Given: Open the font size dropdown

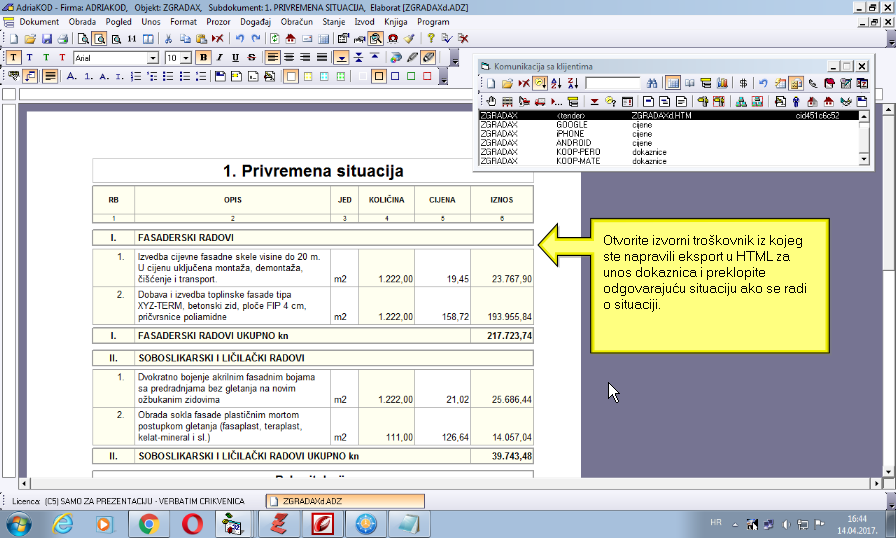Looking at the screenshot, I should (186, 58).
